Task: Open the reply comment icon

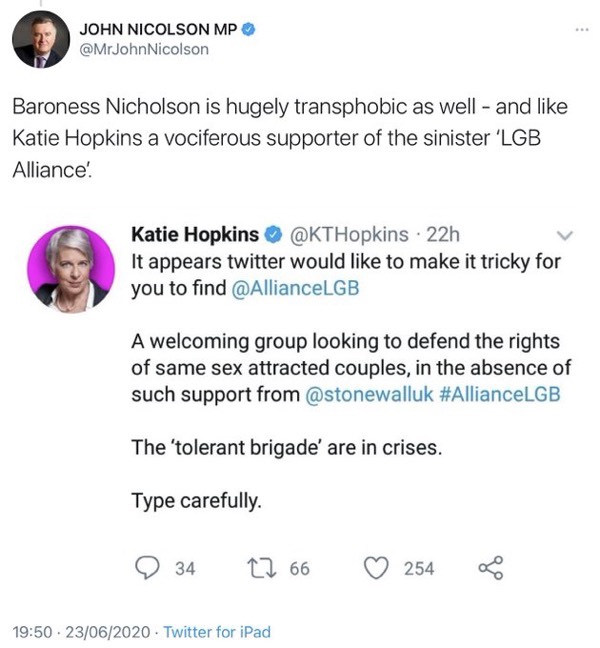Action: (x=148, y=568)
